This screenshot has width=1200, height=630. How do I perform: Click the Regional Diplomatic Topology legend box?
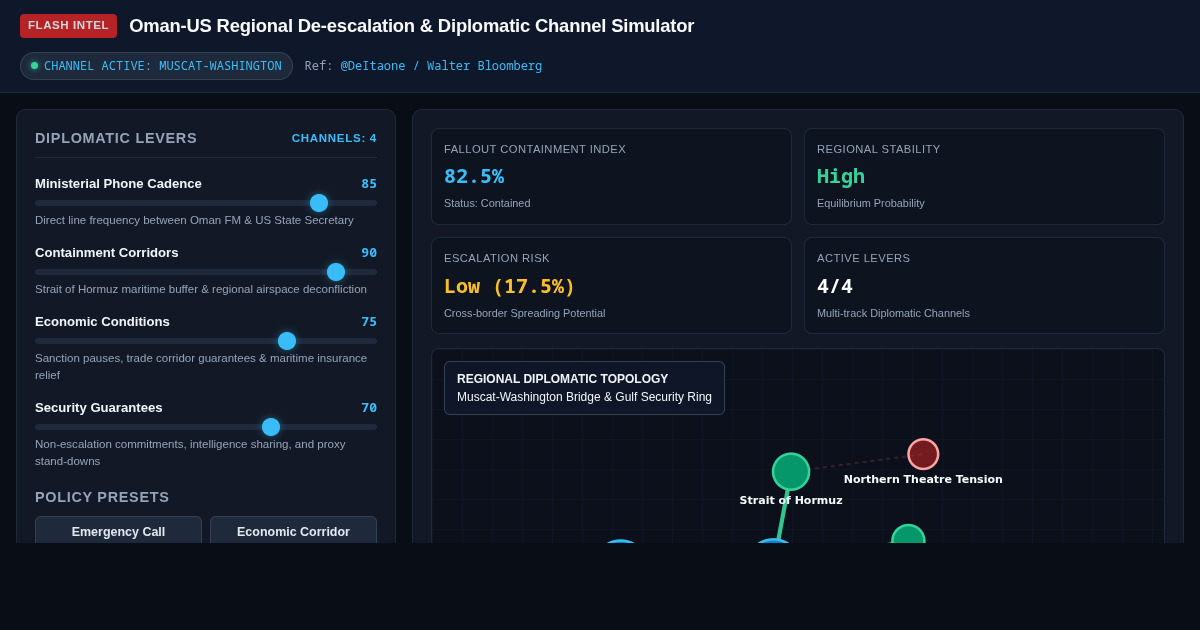584,388
